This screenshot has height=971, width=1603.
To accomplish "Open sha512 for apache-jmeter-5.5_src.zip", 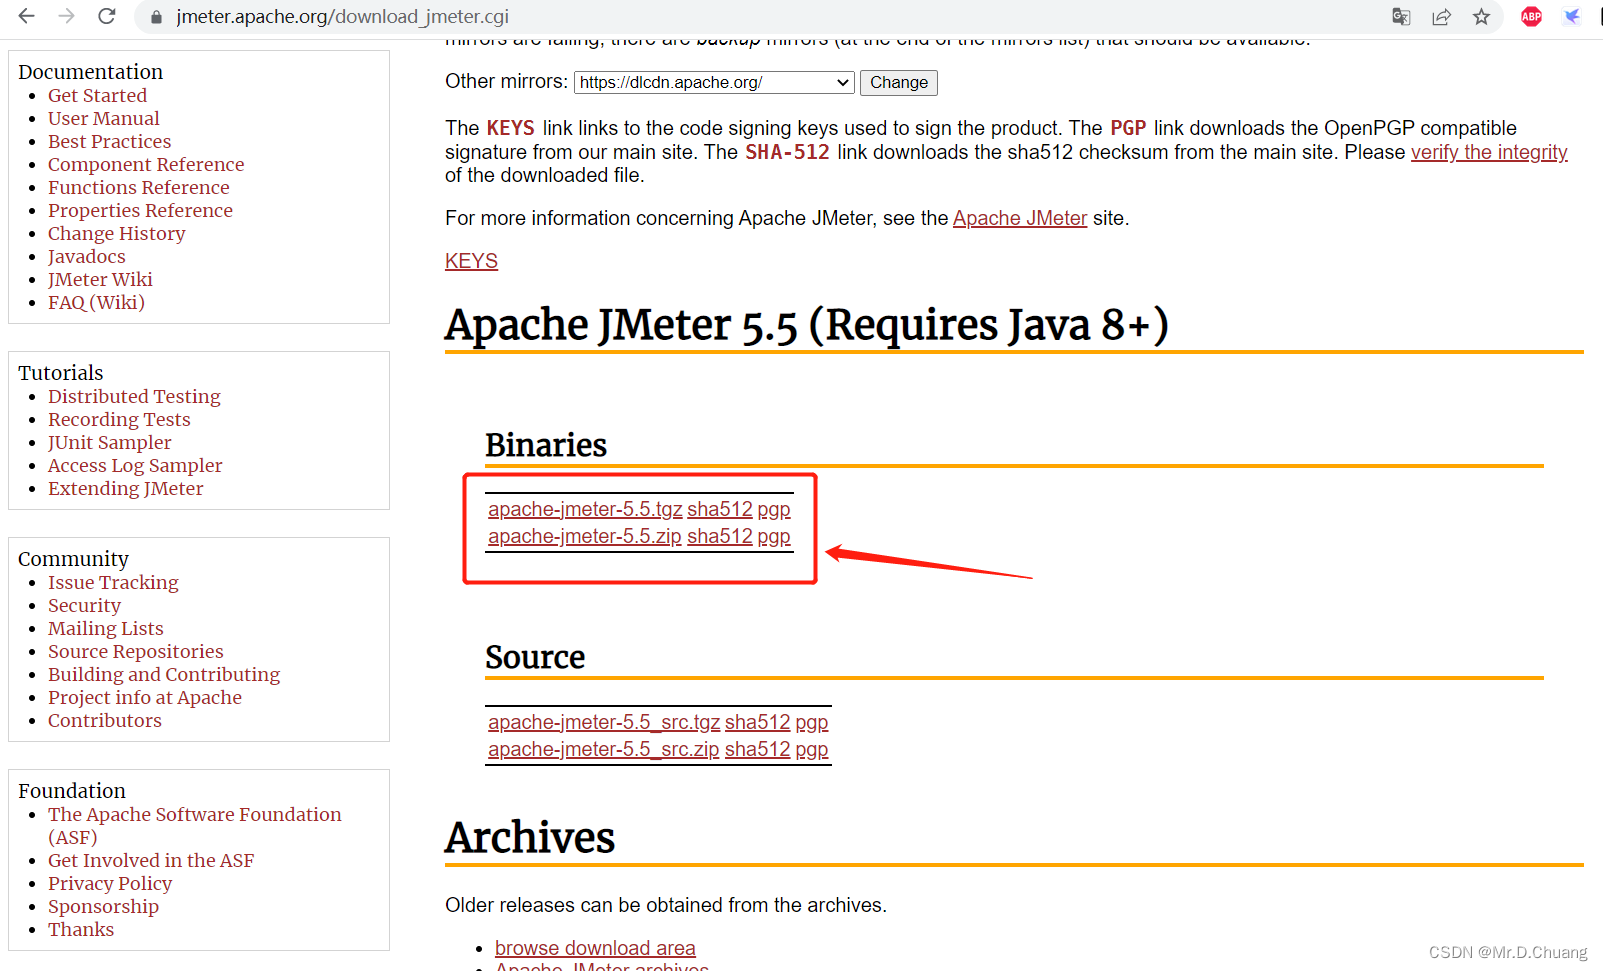I will click(x=757, y=749).
